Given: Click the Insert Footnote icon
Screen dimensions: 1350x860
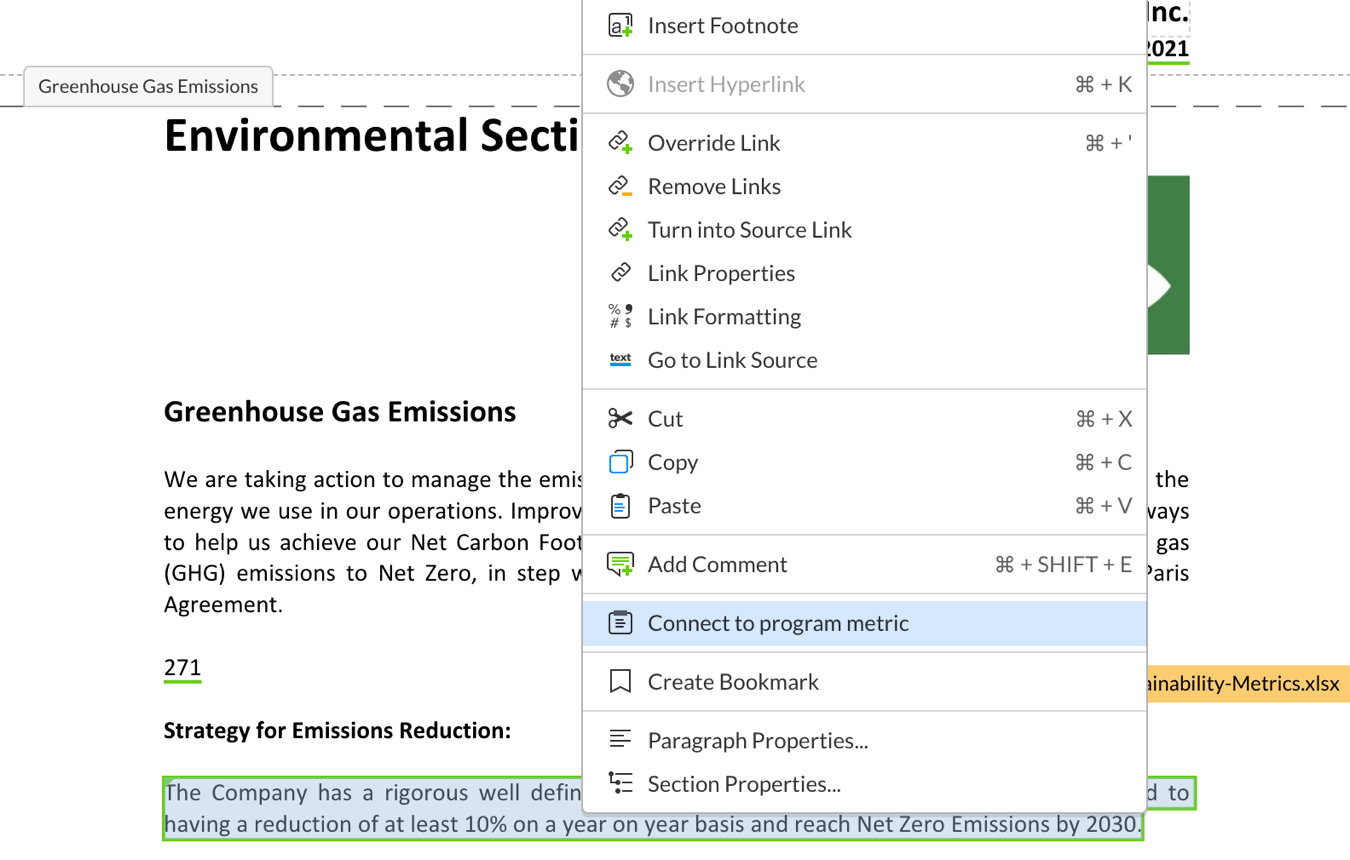Looking at the screenshot, I should [x=620, y=25].
